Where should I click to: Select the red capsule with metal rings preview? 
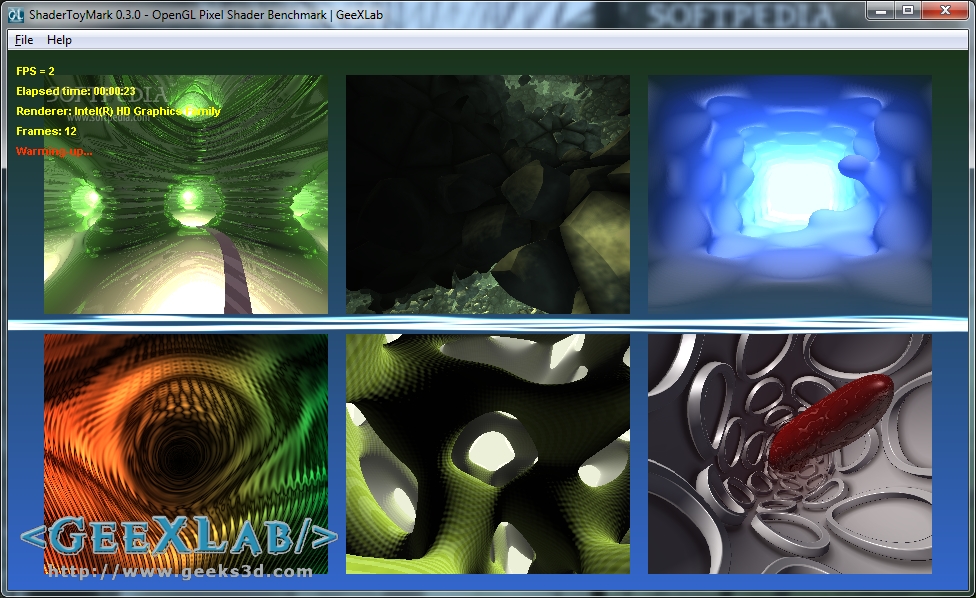tap(790, 454)
